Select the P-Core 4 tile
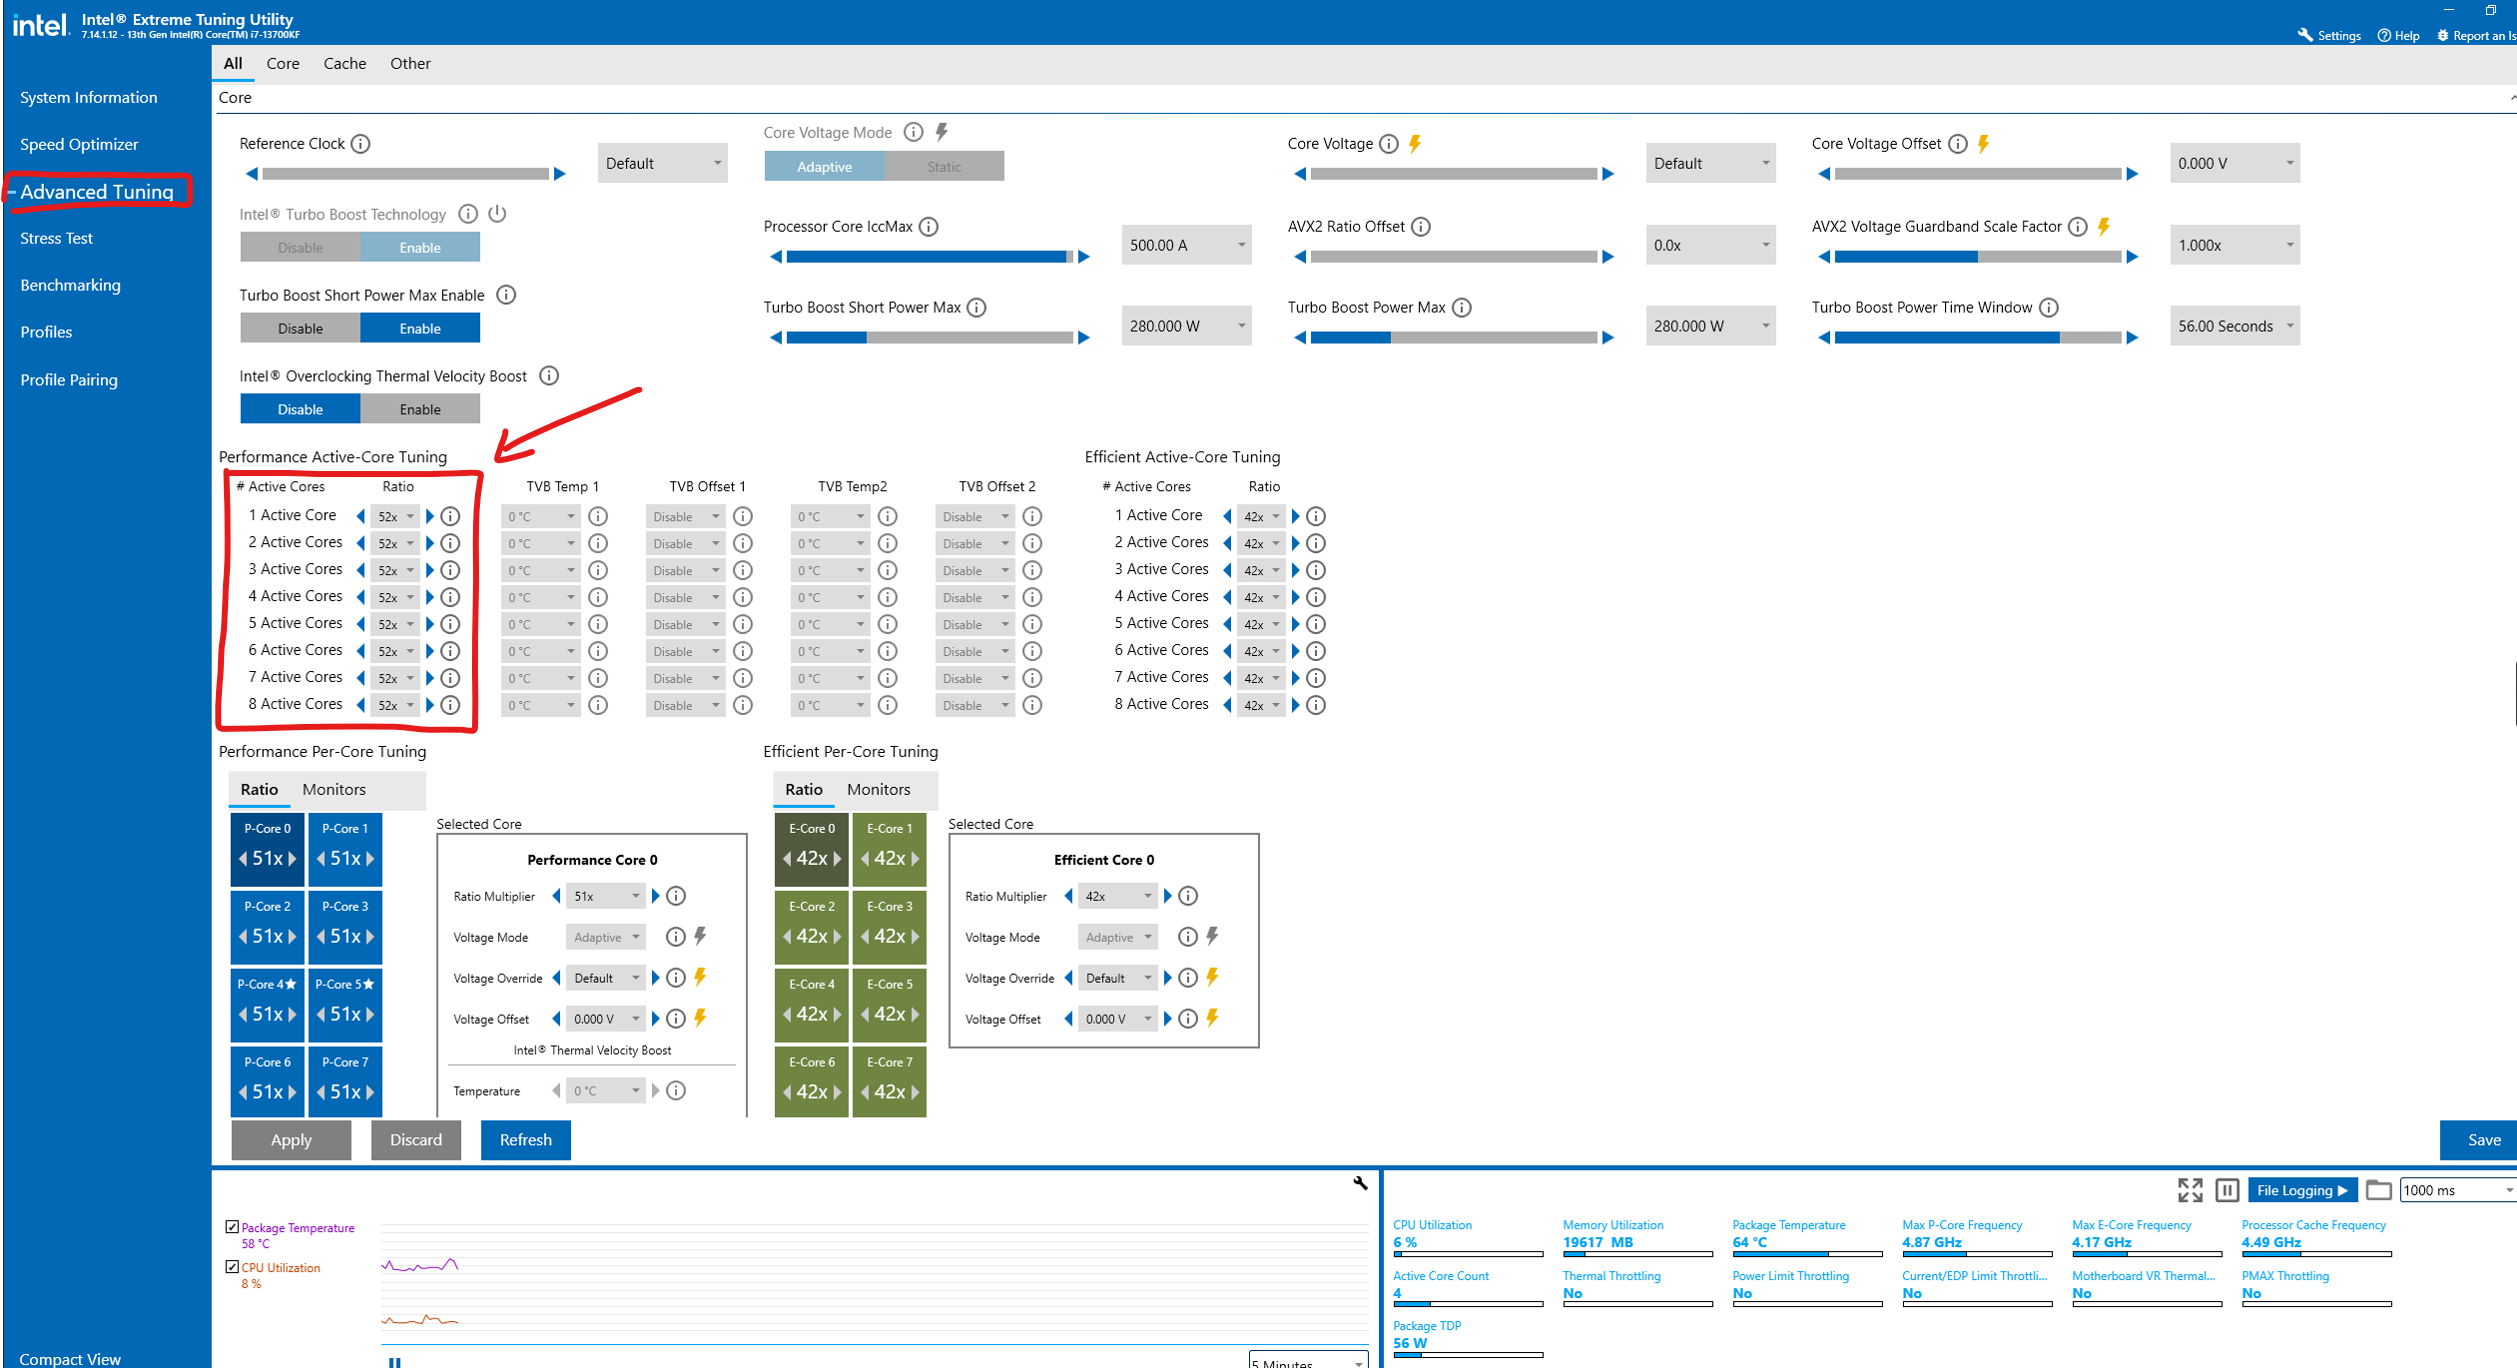This screenshot has width=2517, height=1368. tap(267, 1004)
